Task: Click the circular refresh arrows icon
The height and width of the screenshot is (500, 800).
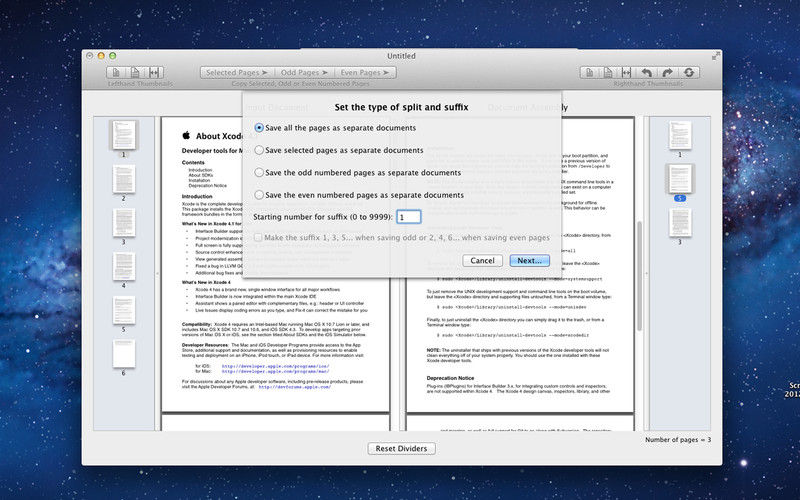Action: tap(689, 72)
